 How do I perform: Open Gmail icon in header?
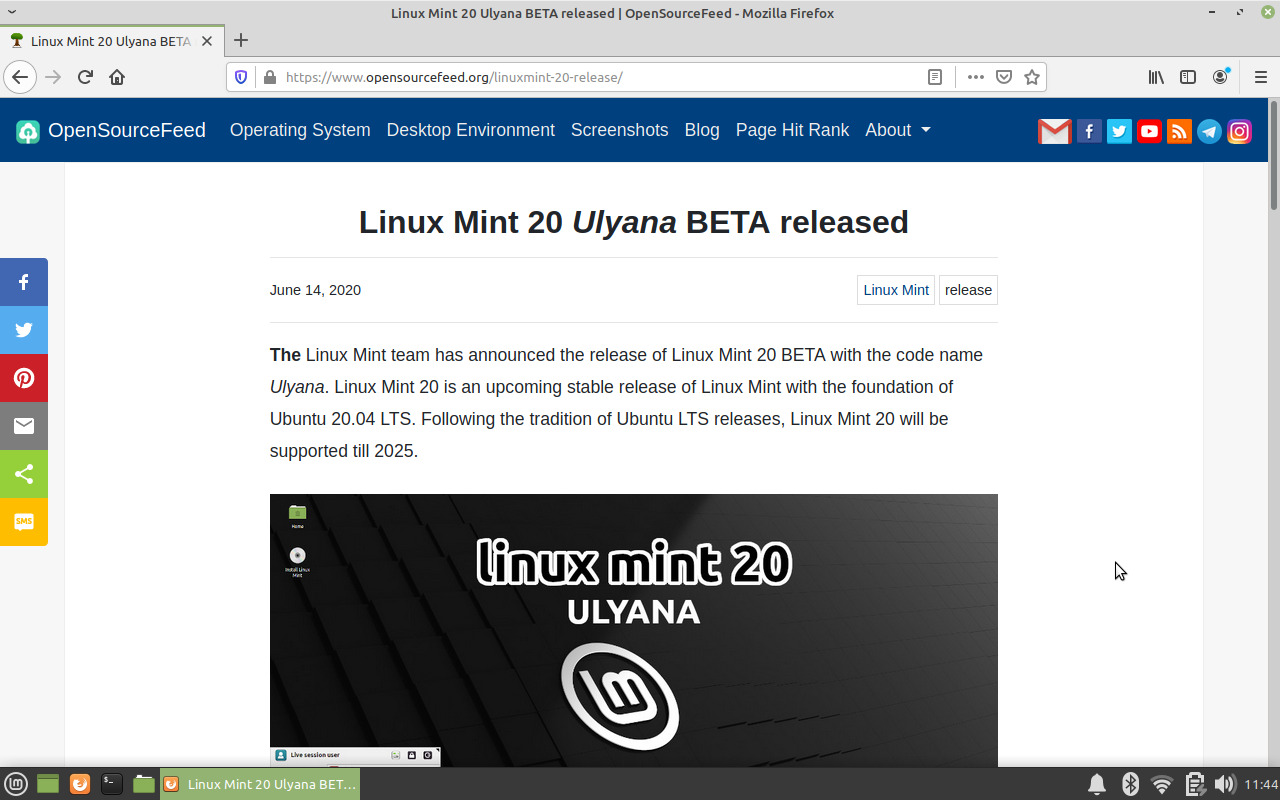[1054, 131]
